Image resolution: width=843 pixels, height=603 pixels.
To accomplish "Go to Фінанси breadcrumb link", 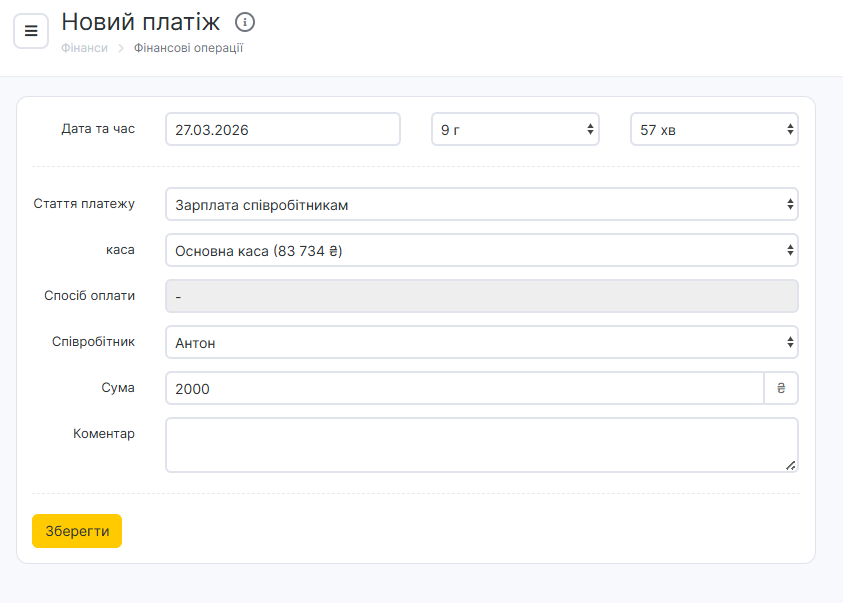I will tap(84, 48).
